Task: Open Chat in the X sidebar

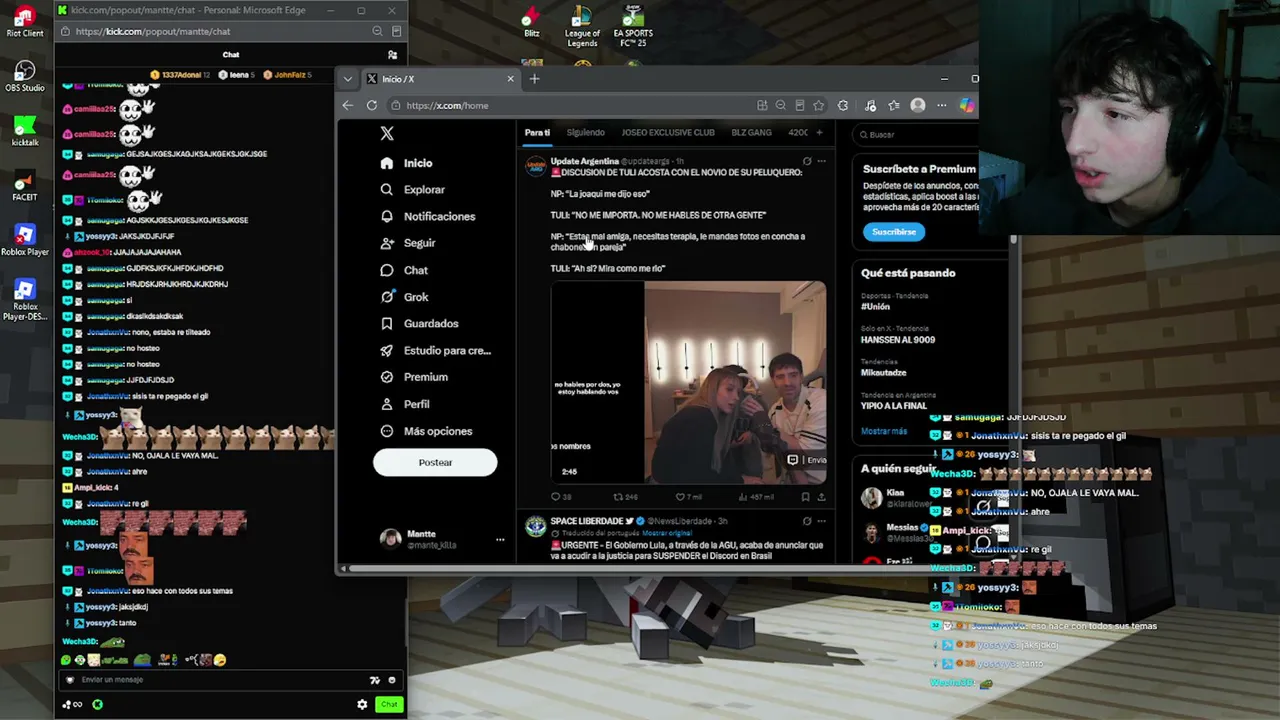Action: 404,270
